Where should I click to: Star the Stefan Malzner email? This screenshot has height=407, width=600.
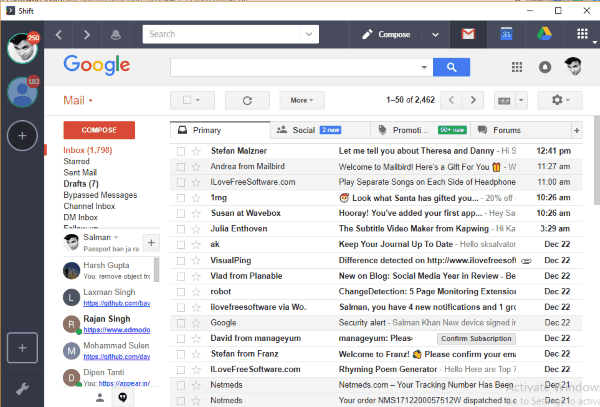(196, 151)
